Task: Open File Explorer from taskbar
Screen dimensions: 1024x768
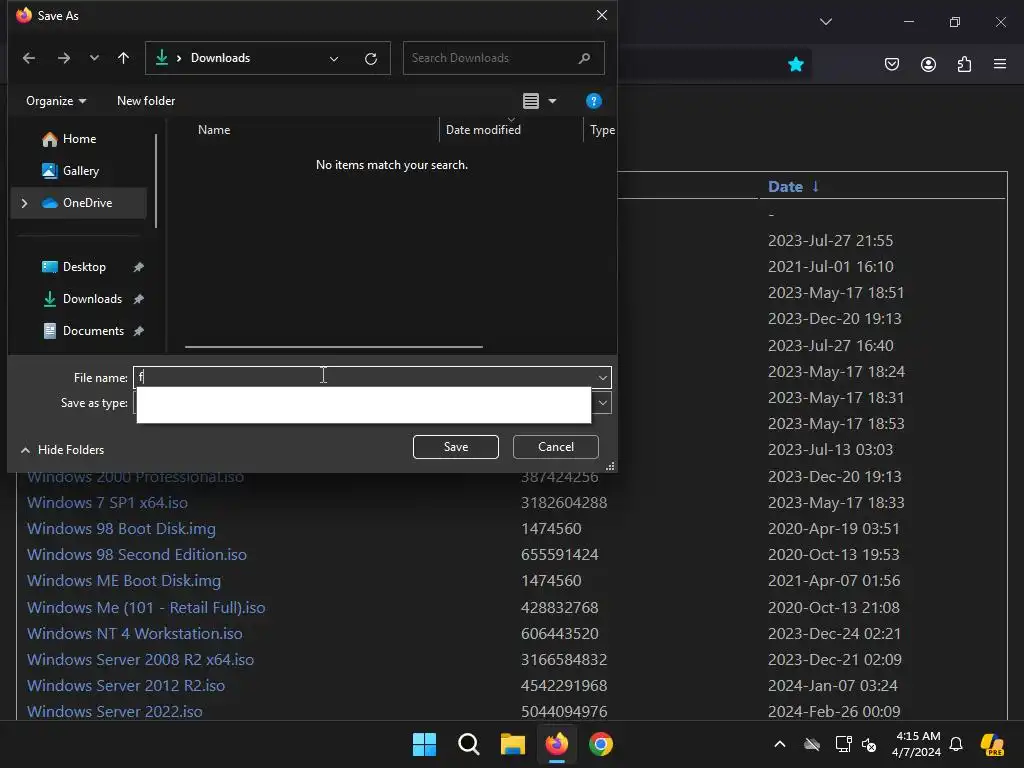Action: tap(513, 744)
